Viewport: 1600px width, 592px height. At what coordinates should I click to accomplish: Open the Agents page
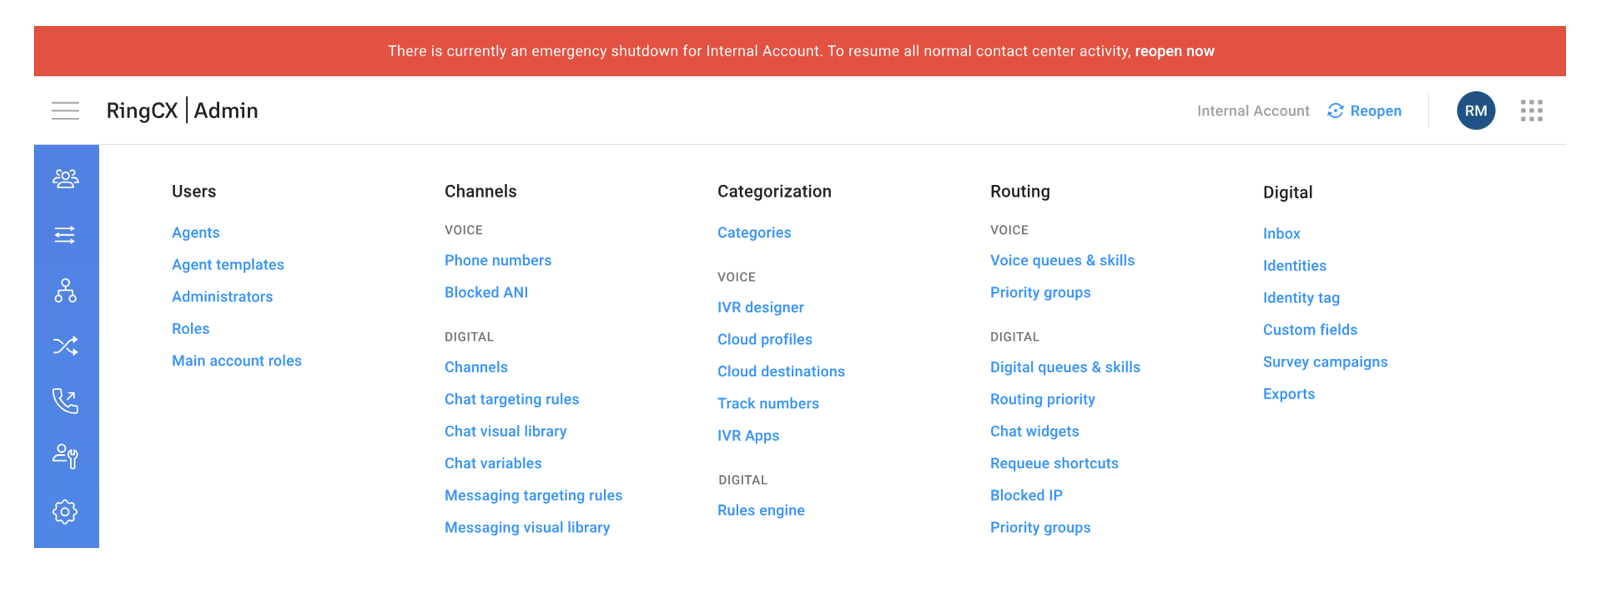coord(196,233)
